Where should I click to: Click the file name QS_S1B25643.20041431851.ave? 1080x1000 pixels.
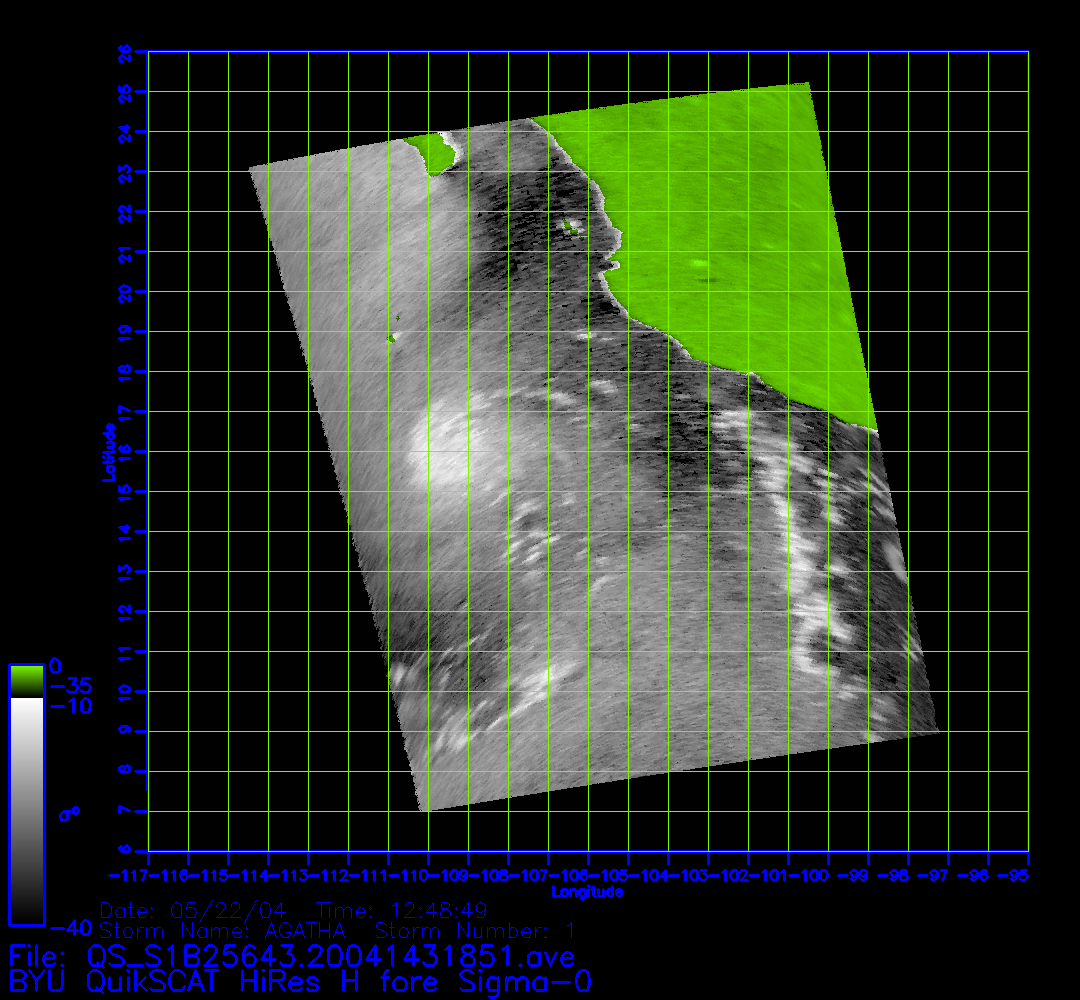click(331, 957)
